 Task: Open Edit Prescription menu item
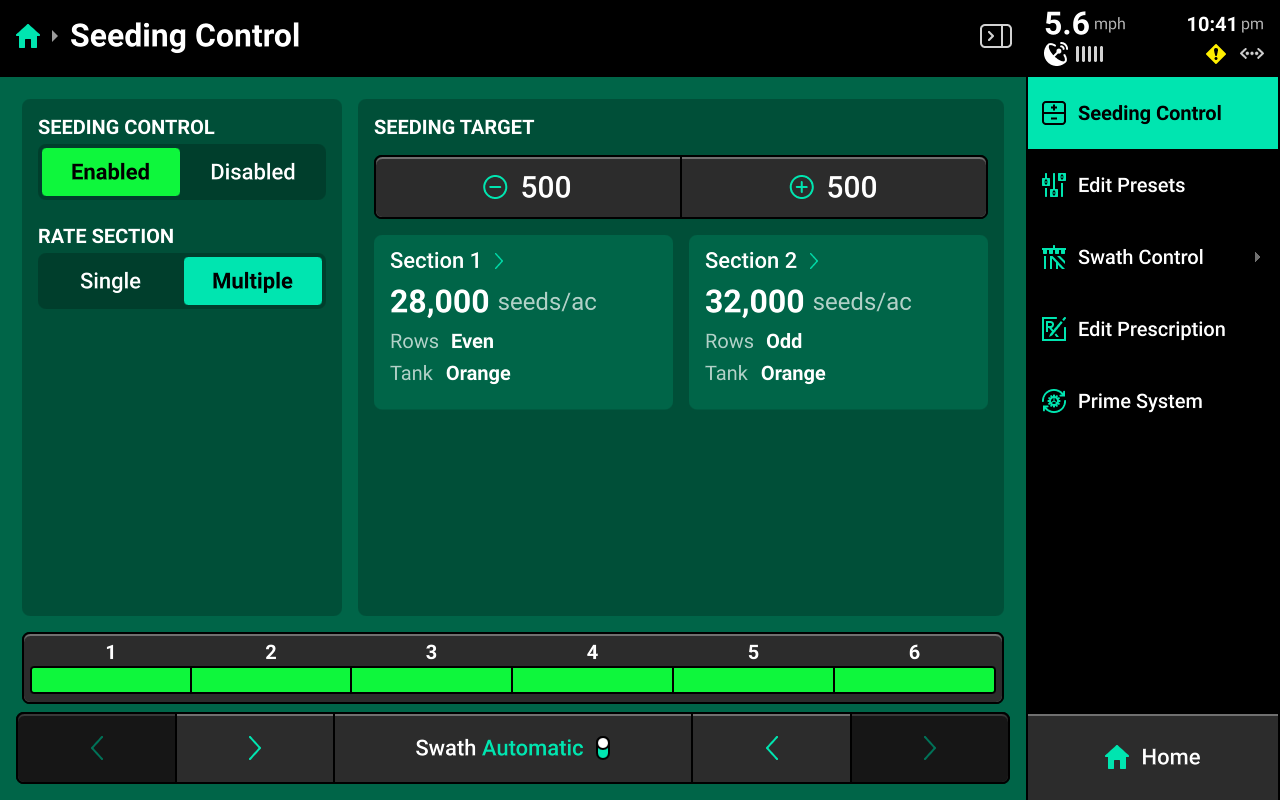1153,329
